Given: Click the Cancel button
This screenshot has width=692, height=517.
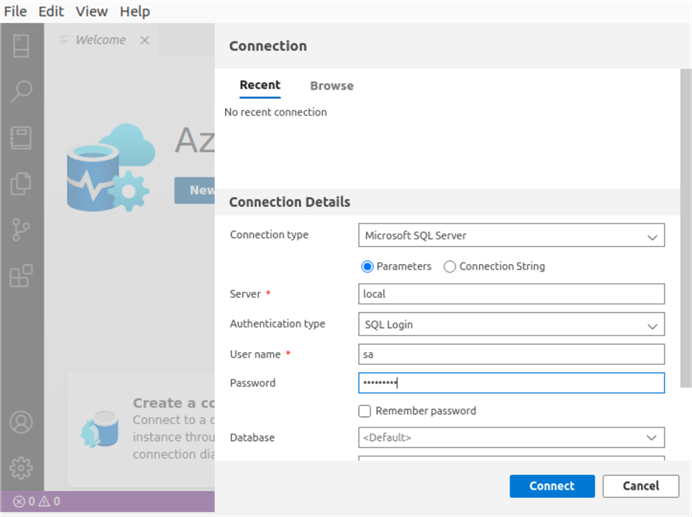Looking at the screenshot, I should pos(641,486).
